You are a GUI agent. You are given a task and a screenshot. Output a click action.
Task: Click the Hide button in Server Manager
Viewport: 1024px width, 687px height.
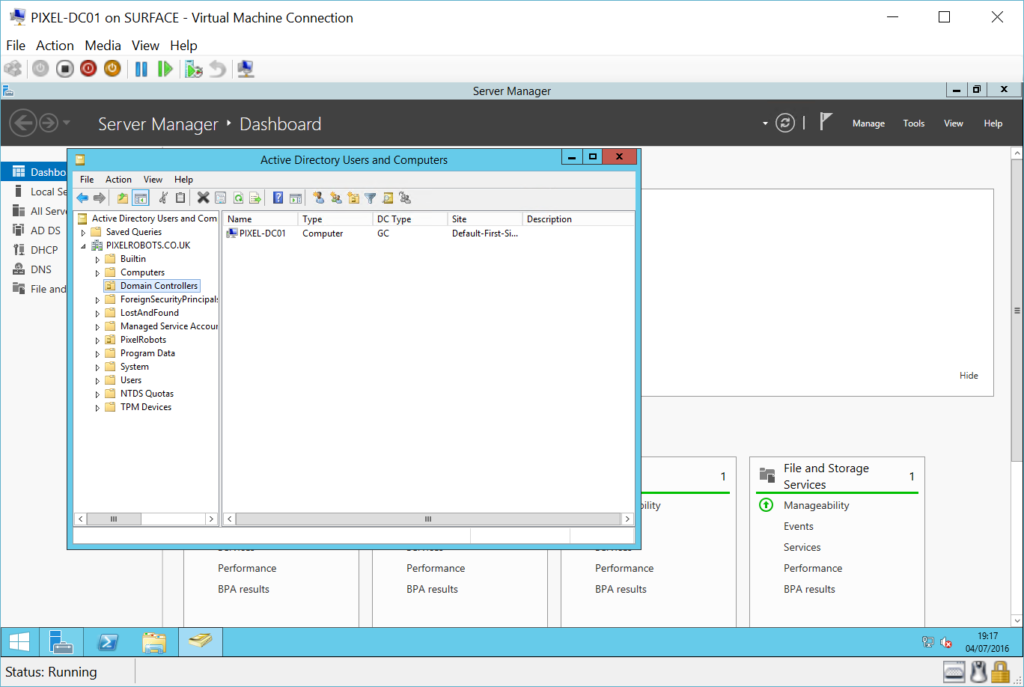(x=967, y=375)
